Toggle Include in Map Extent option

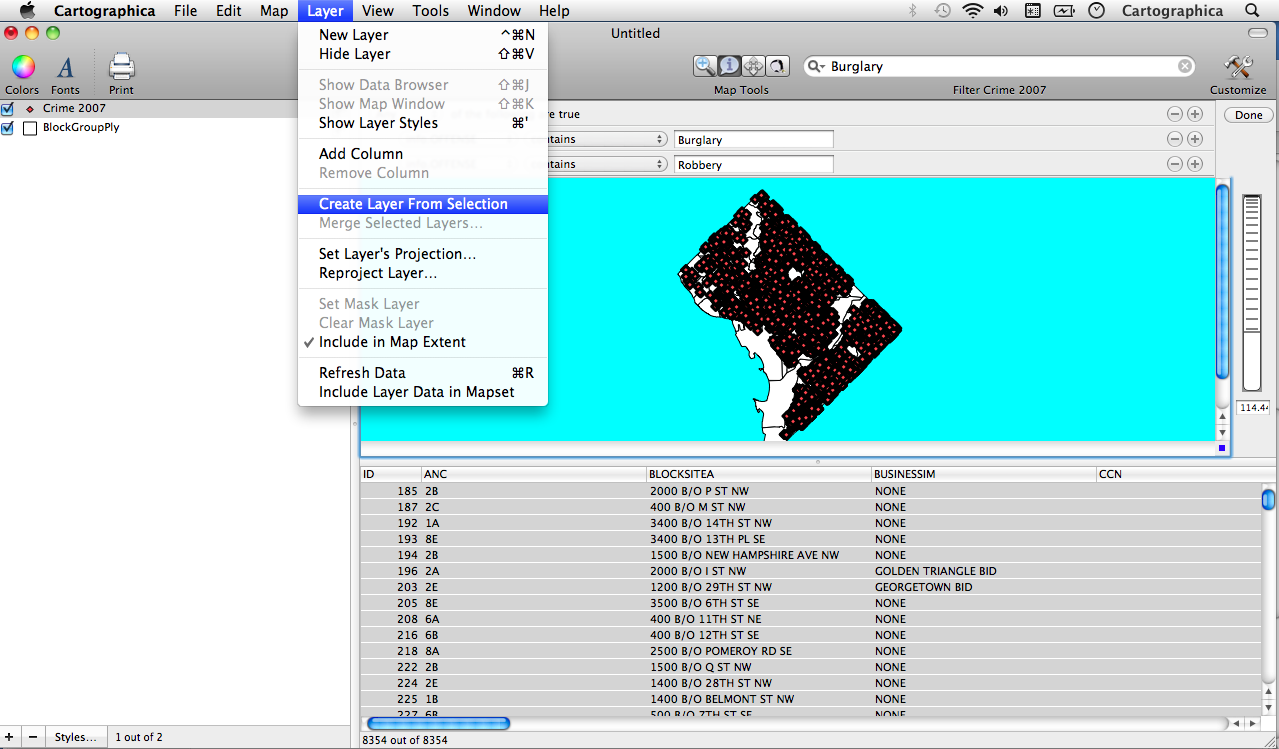392,342
